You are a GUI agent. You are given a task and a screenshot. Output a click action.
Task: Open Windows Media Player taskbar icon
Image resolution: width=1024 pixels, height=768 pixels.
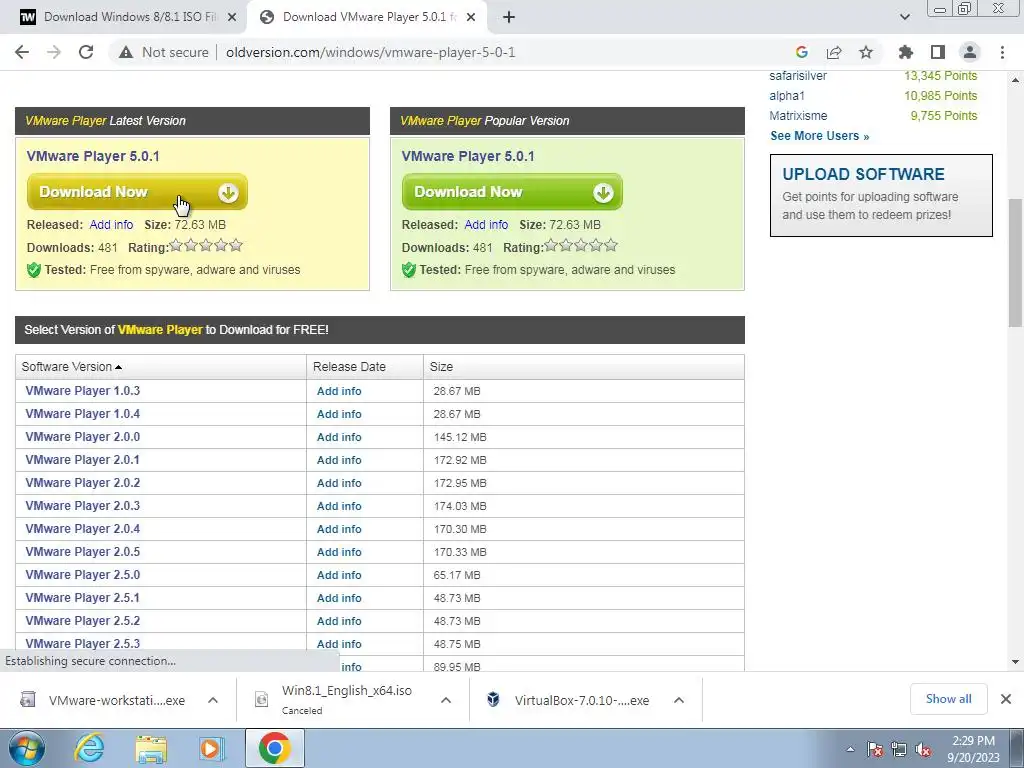[212, 748]
